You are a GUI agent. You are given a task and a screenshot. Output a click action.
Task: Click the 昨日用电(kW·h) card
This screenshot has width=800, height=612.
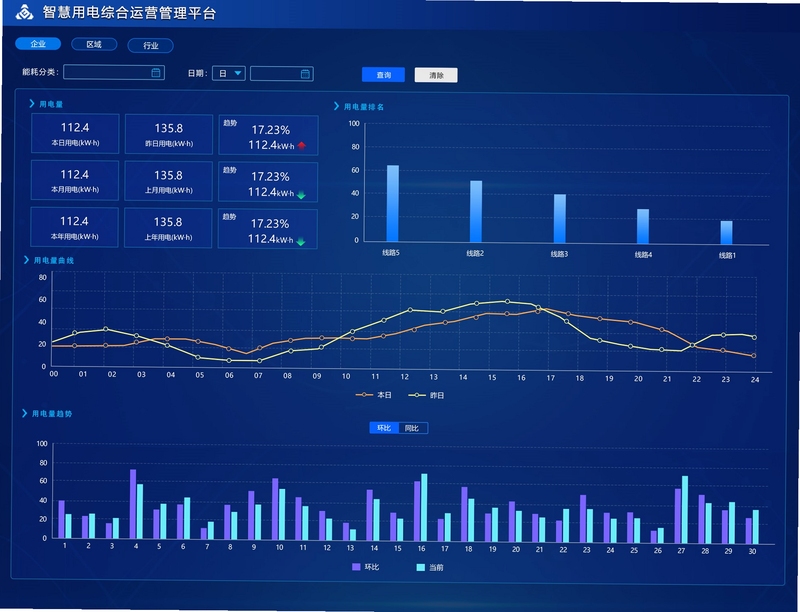pos(169,135)
